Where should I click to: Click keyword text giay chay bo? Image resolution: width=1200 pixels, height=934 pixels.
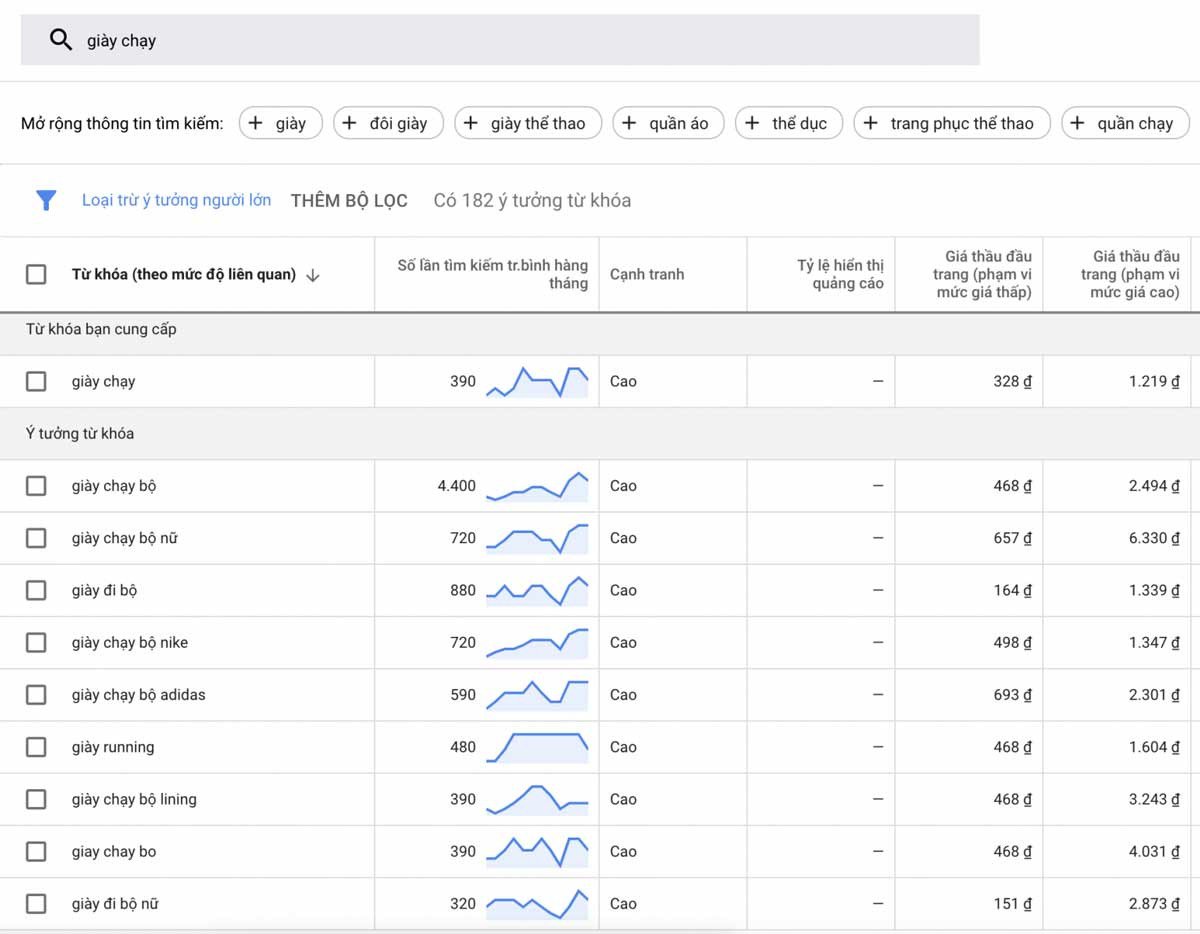[x=114, y=851]
